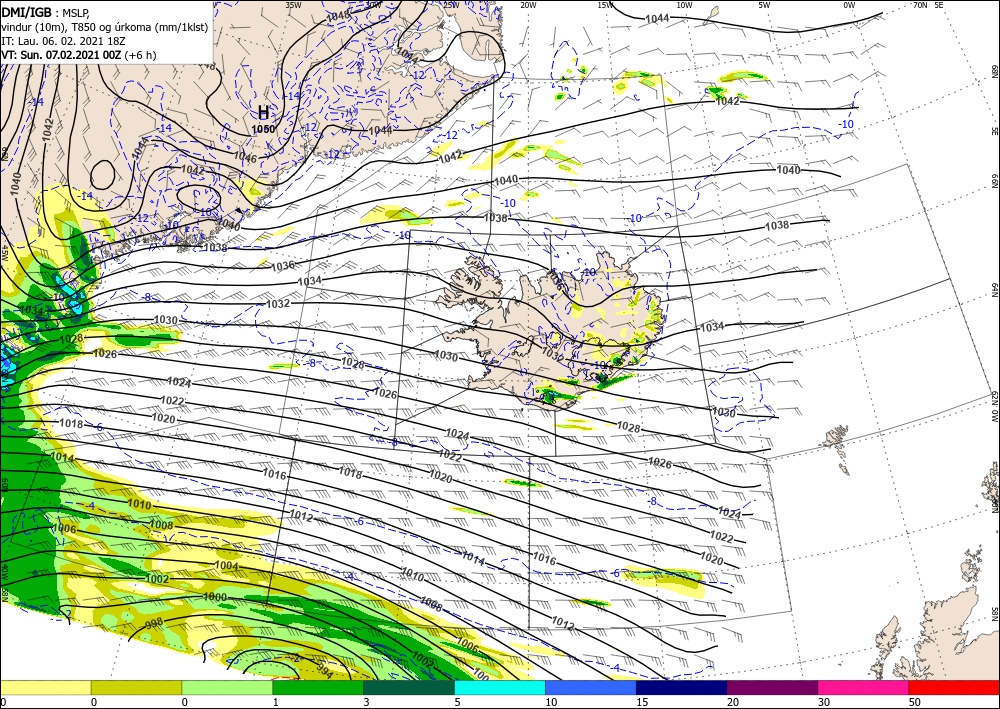Click legend value '5'
Viewport: 1000px width, 709px height.
point(457,702)
